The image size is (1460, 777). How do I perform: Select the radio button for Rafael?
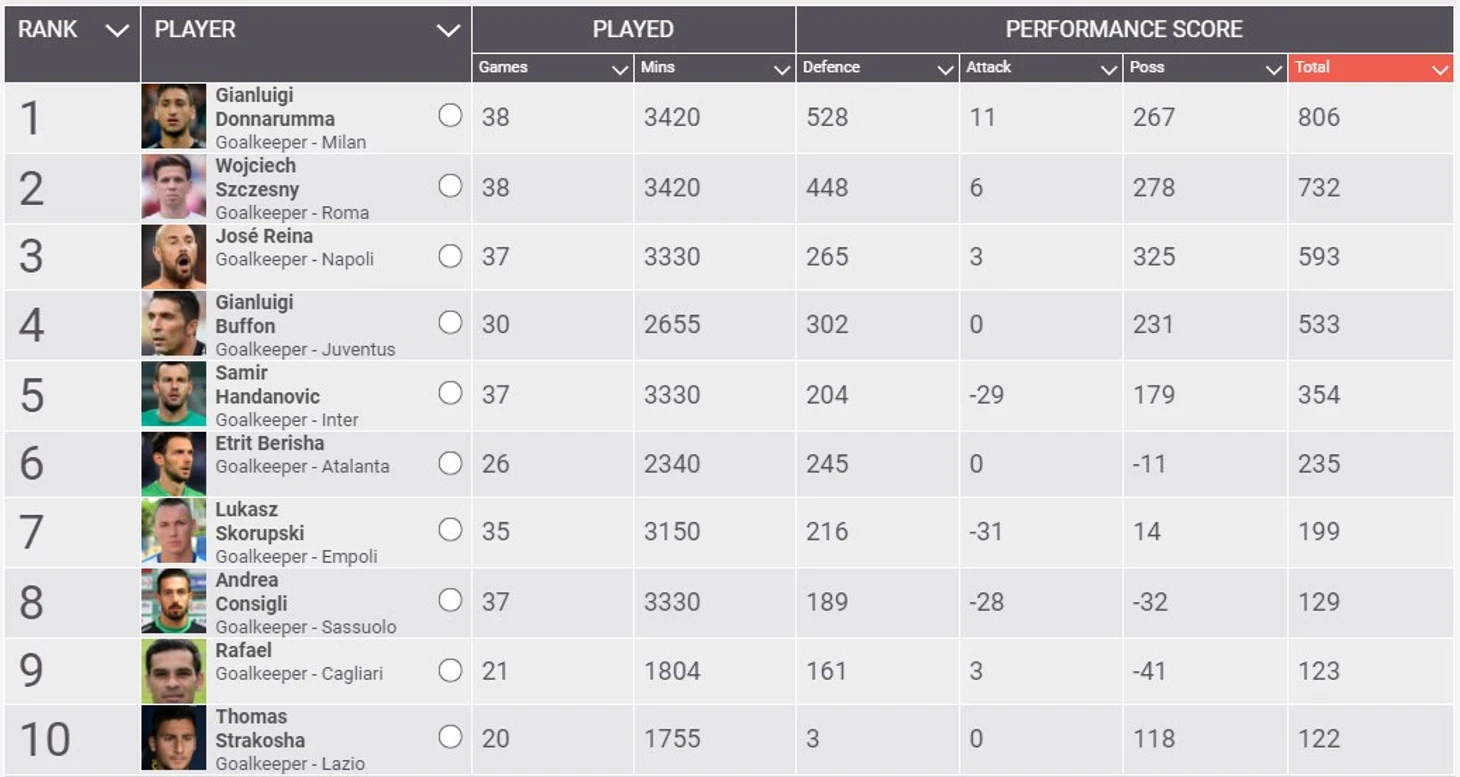[450, 670]
